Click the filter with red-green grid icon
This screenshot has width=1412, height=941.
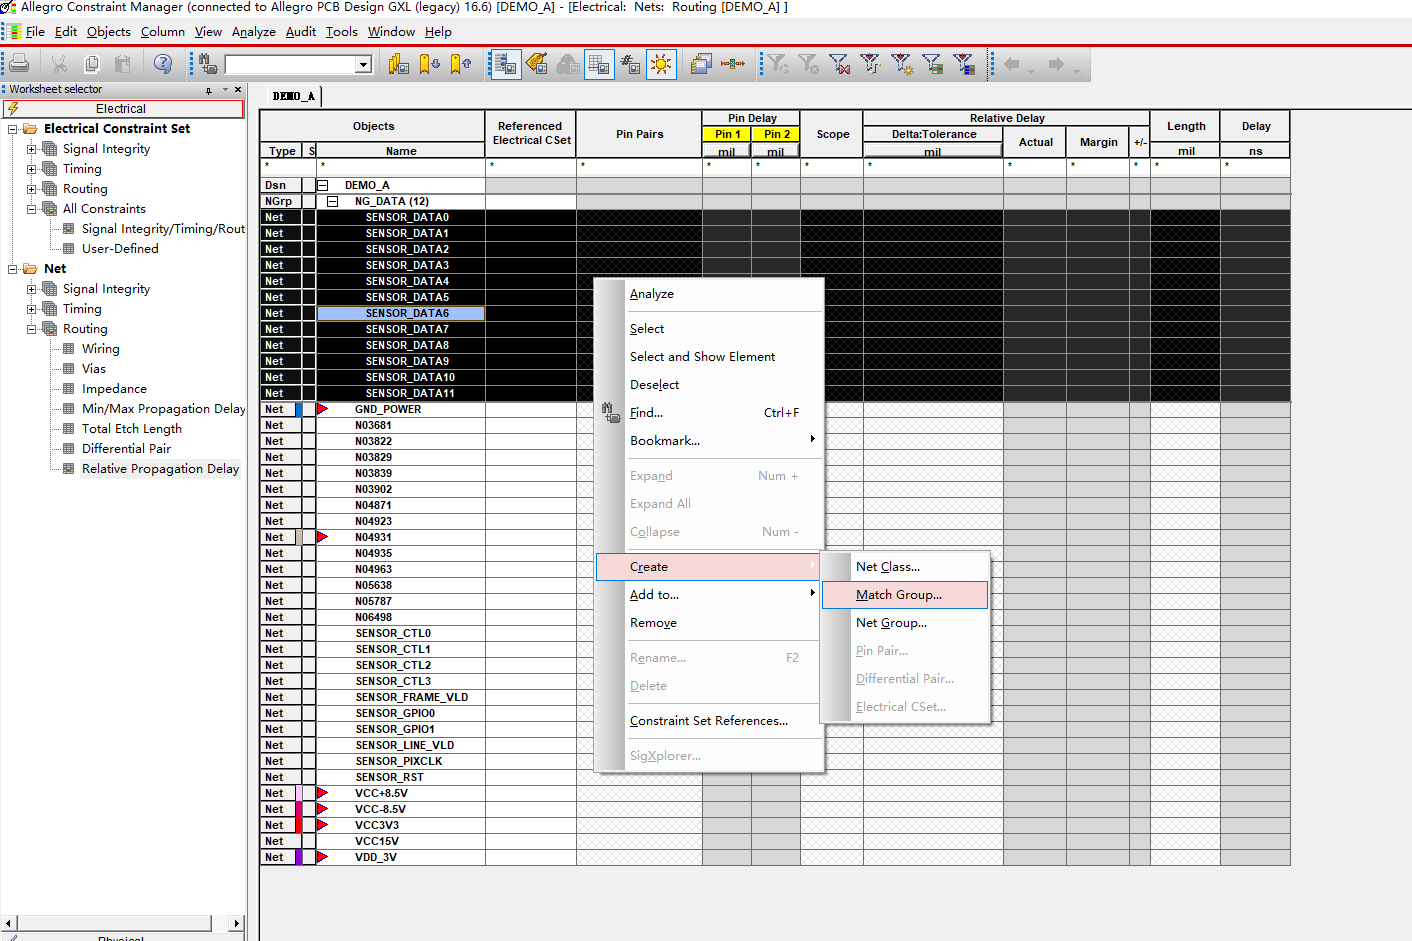pyautogui.click(x=933, y=64)
